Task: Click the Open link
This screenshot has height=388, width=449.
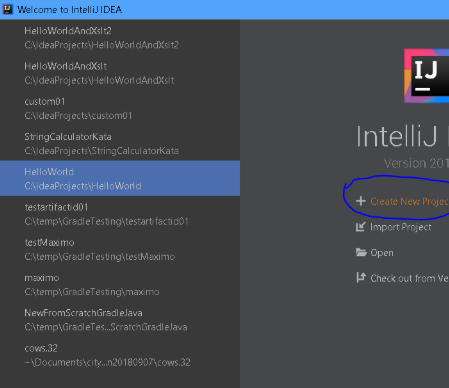Action: [x=382, y=253]
